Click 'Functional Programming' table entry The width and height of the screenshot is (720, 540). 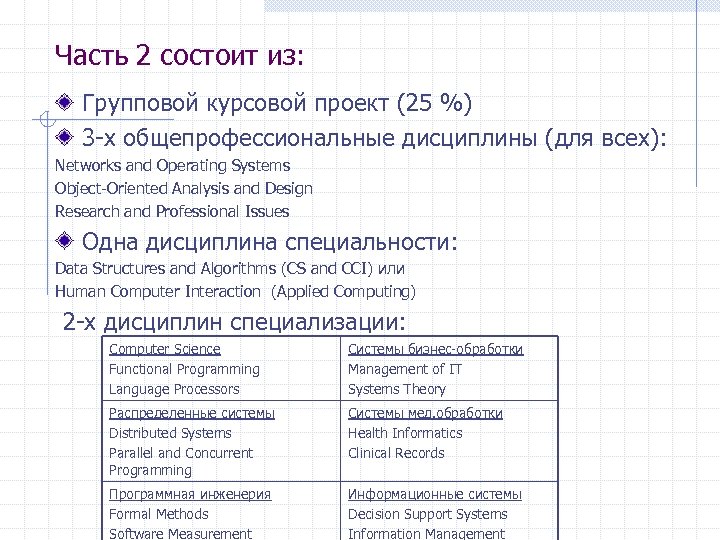[x=184, y=369]
